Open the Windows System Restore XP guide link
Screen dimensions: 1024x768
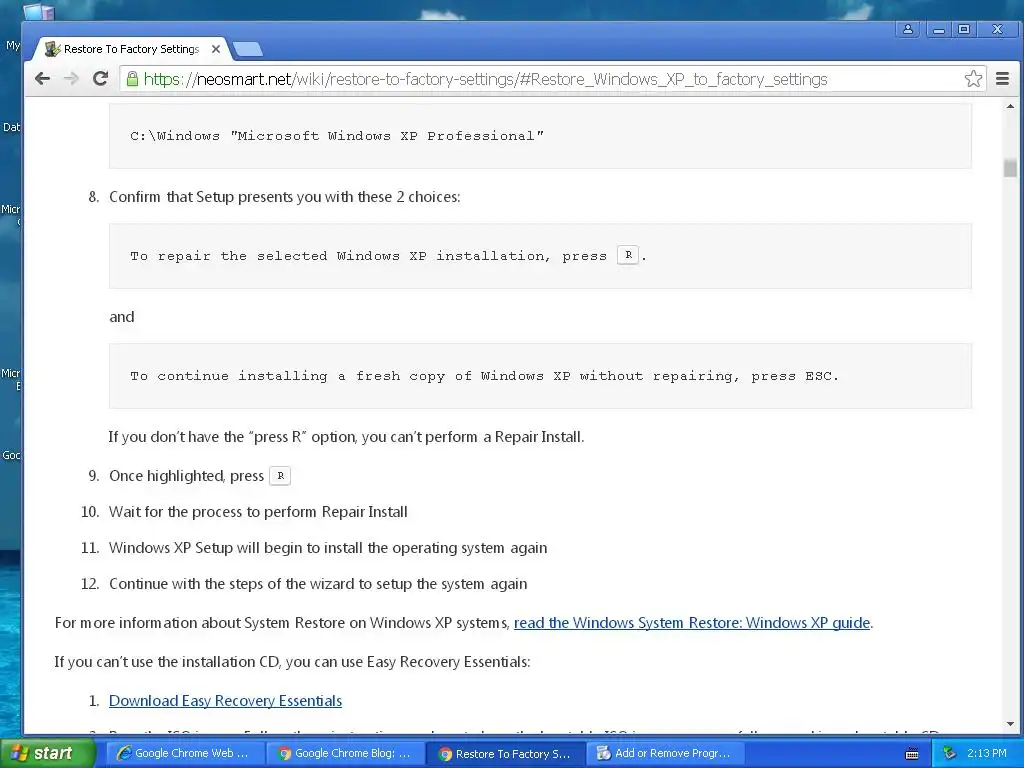(692, 622)
